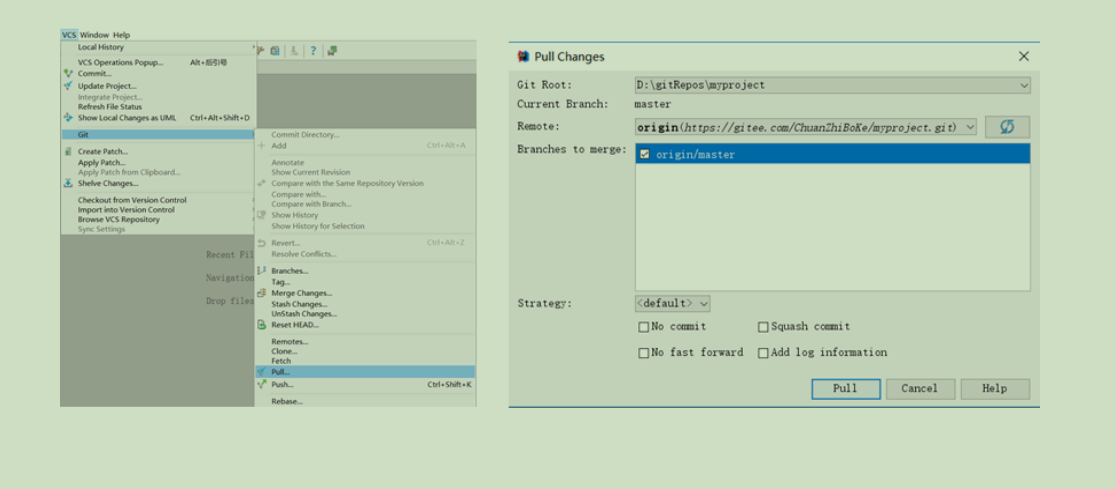The image size is (1116, 489).
Task: Close the Pull Changes dialog
Action: point(1023,56)
